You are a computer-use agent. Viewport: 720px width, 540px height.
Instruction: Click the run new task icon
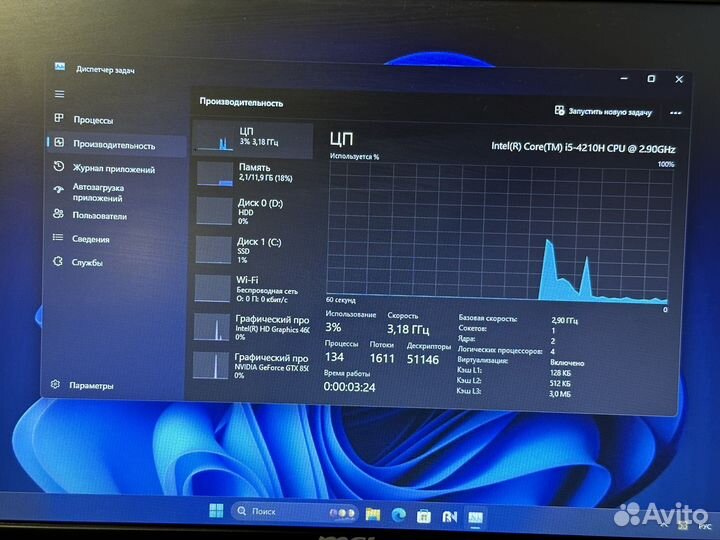[559, 110]
